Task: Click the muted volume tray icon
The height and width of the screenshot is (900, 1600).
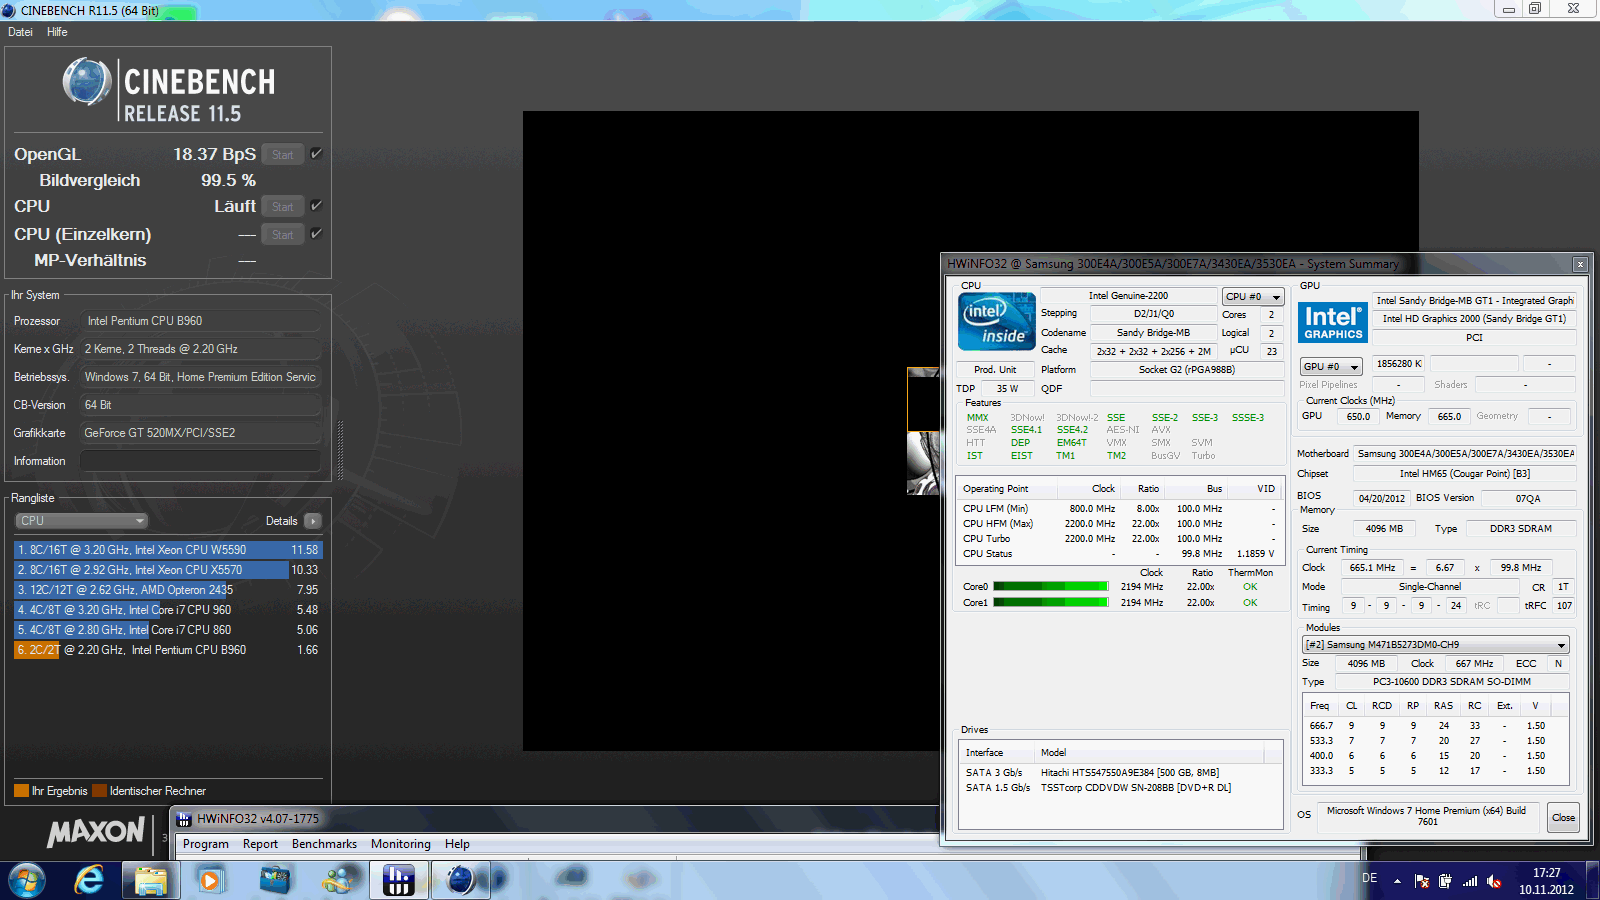Action: (1494, 881)
